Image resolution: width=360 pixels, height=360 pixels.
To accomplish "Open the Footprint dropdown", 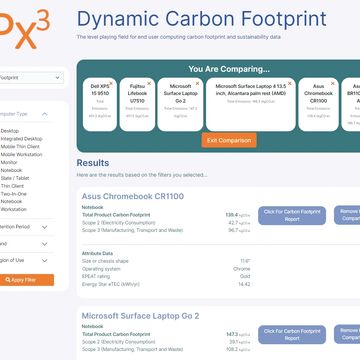I will tap(31, 78).
